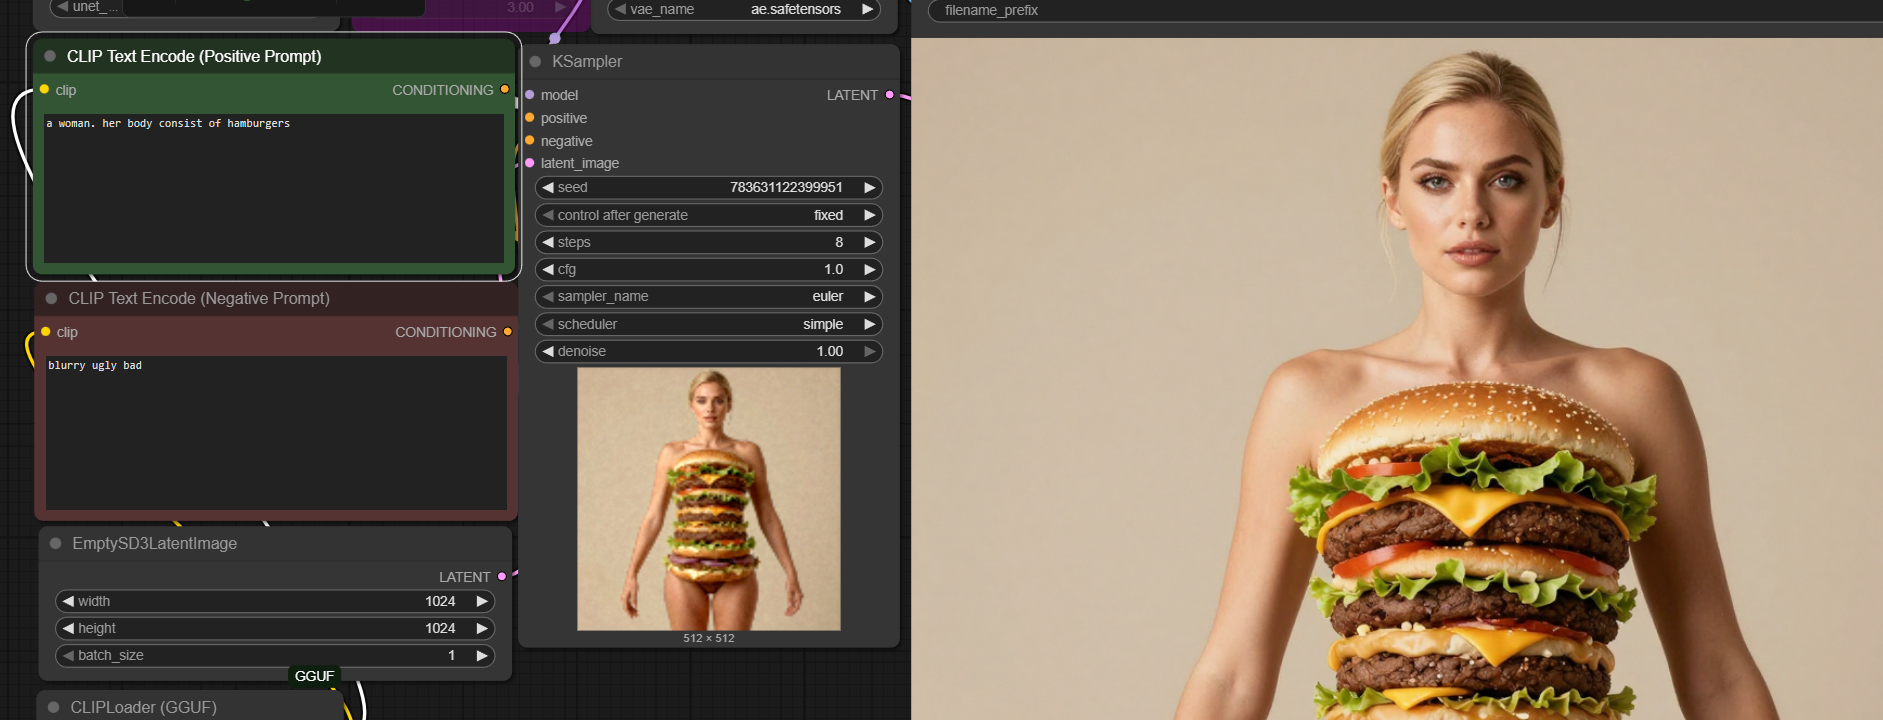1883x720 pixels.
Task: Select the KSampler node title
Action: [x=587, y=61]
